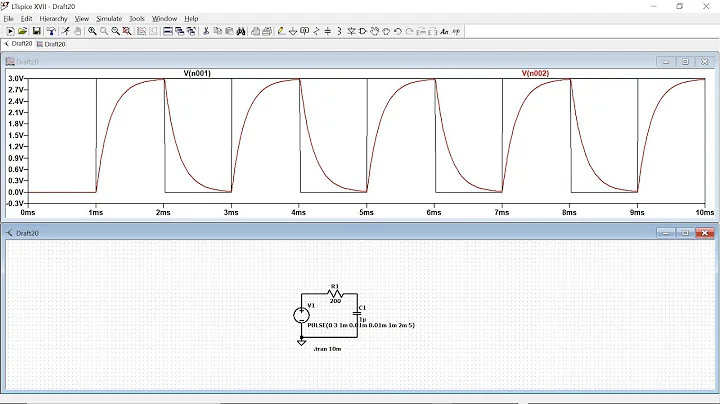Open Print Setup icon
The width and height of the screenshot is (720, 404).
click(267, 31)
